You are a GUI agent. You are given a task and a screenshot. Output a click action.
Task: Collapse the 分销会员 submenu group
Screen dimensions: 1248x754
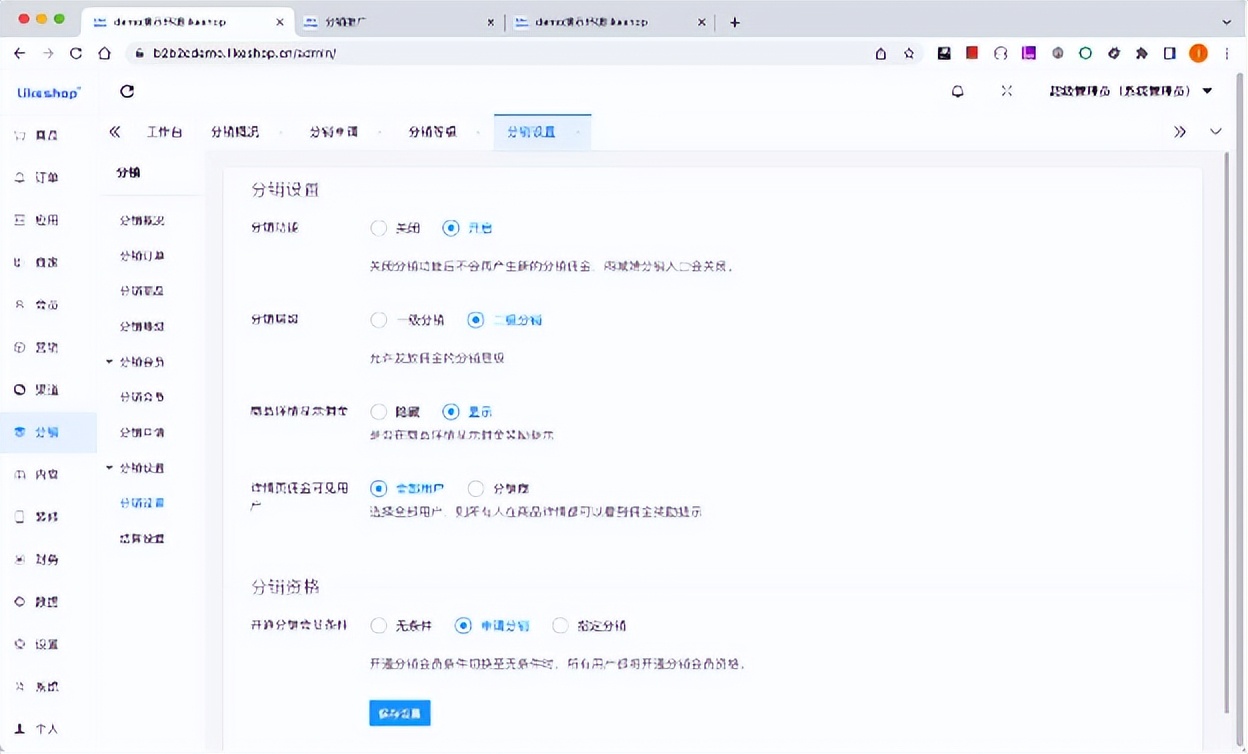(x=110, y=362)
